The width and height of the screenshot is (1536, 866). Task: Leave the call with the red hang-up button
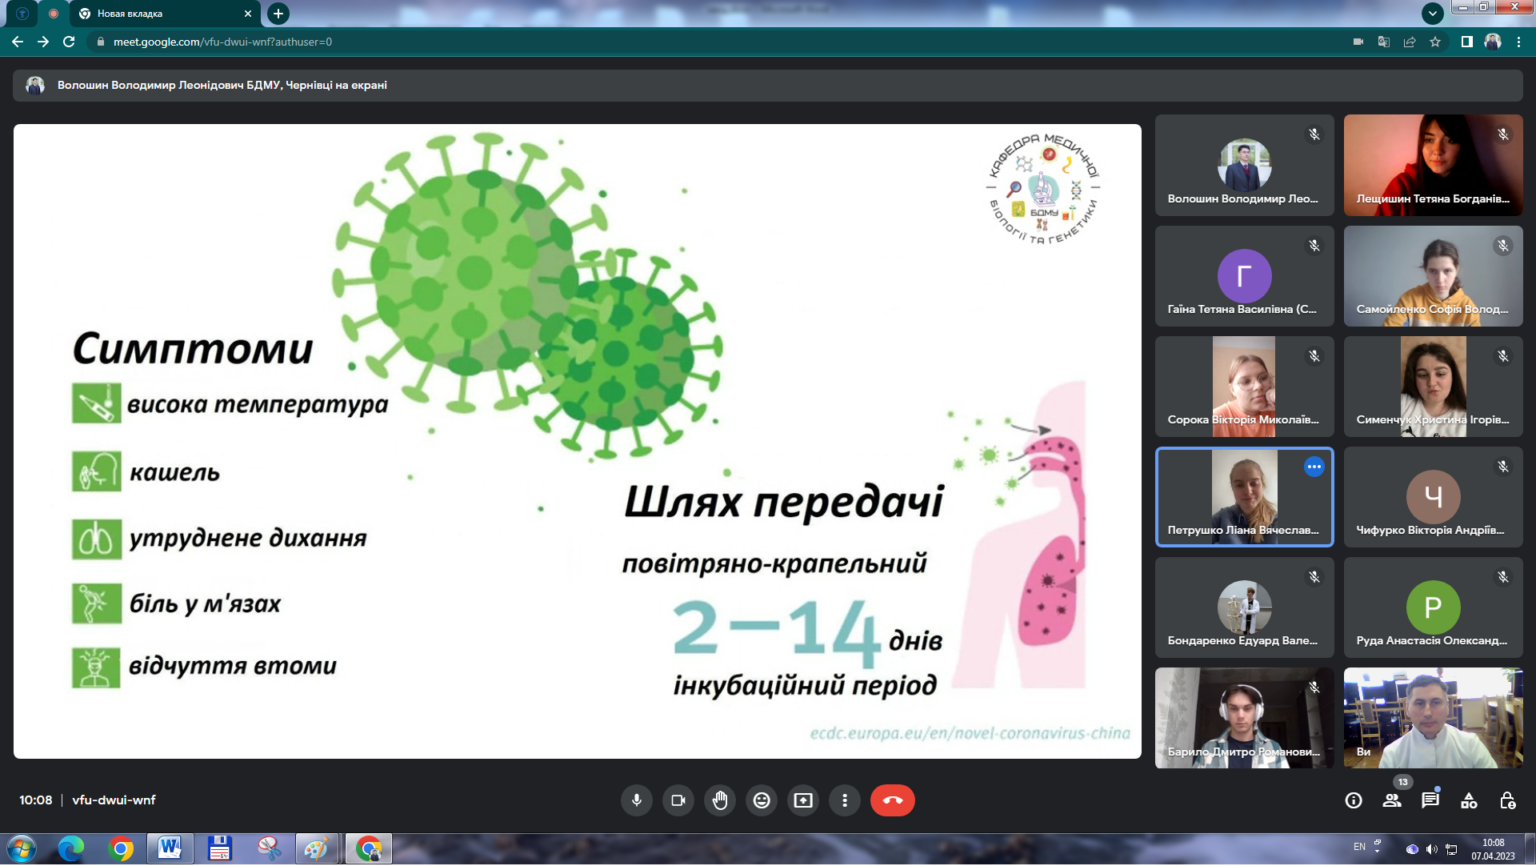[x=892, y=800]
